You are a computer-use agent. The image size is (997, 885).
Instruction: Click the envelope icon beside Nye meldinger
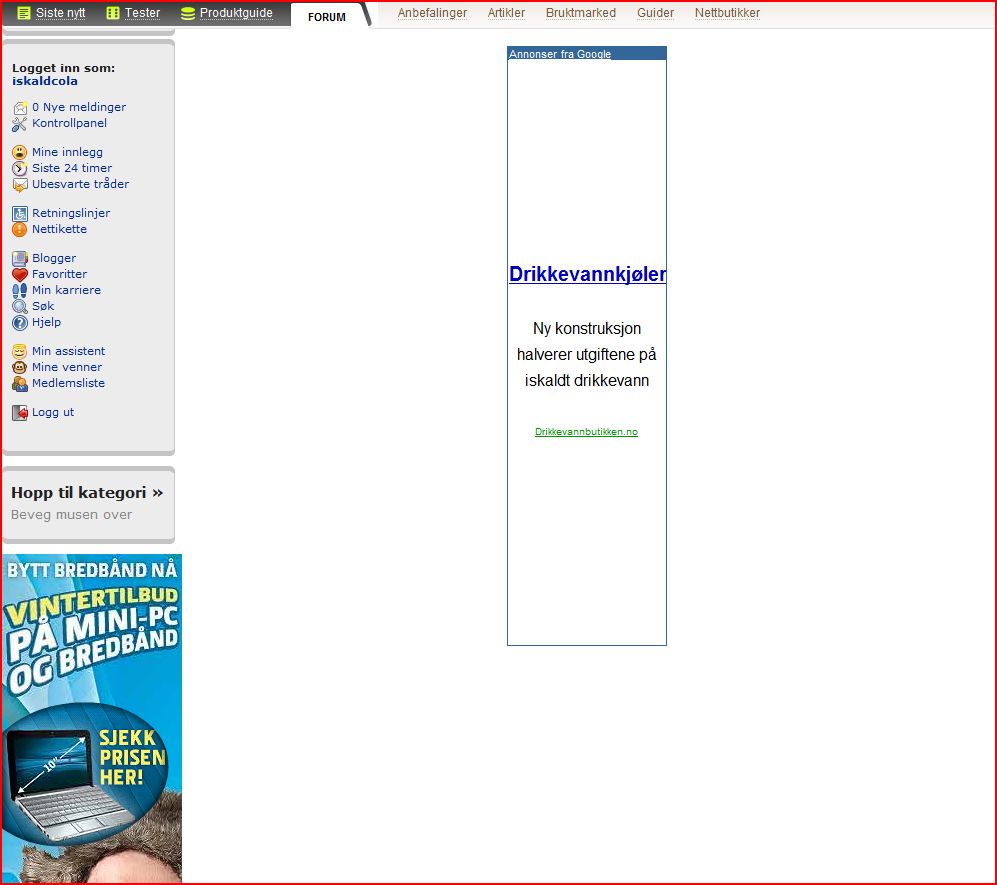tap(20, 107)
